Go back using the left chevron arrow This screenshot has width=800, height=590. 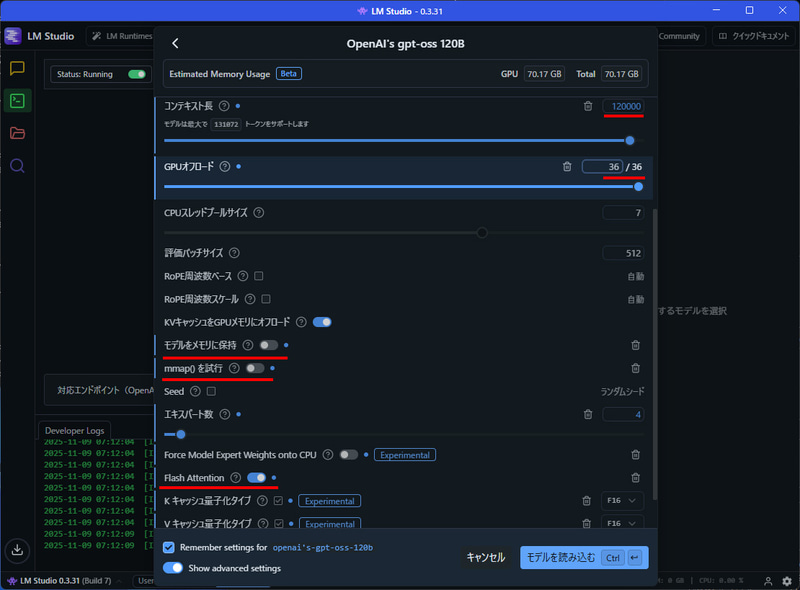pyautogui.click(x=175, y=43)
